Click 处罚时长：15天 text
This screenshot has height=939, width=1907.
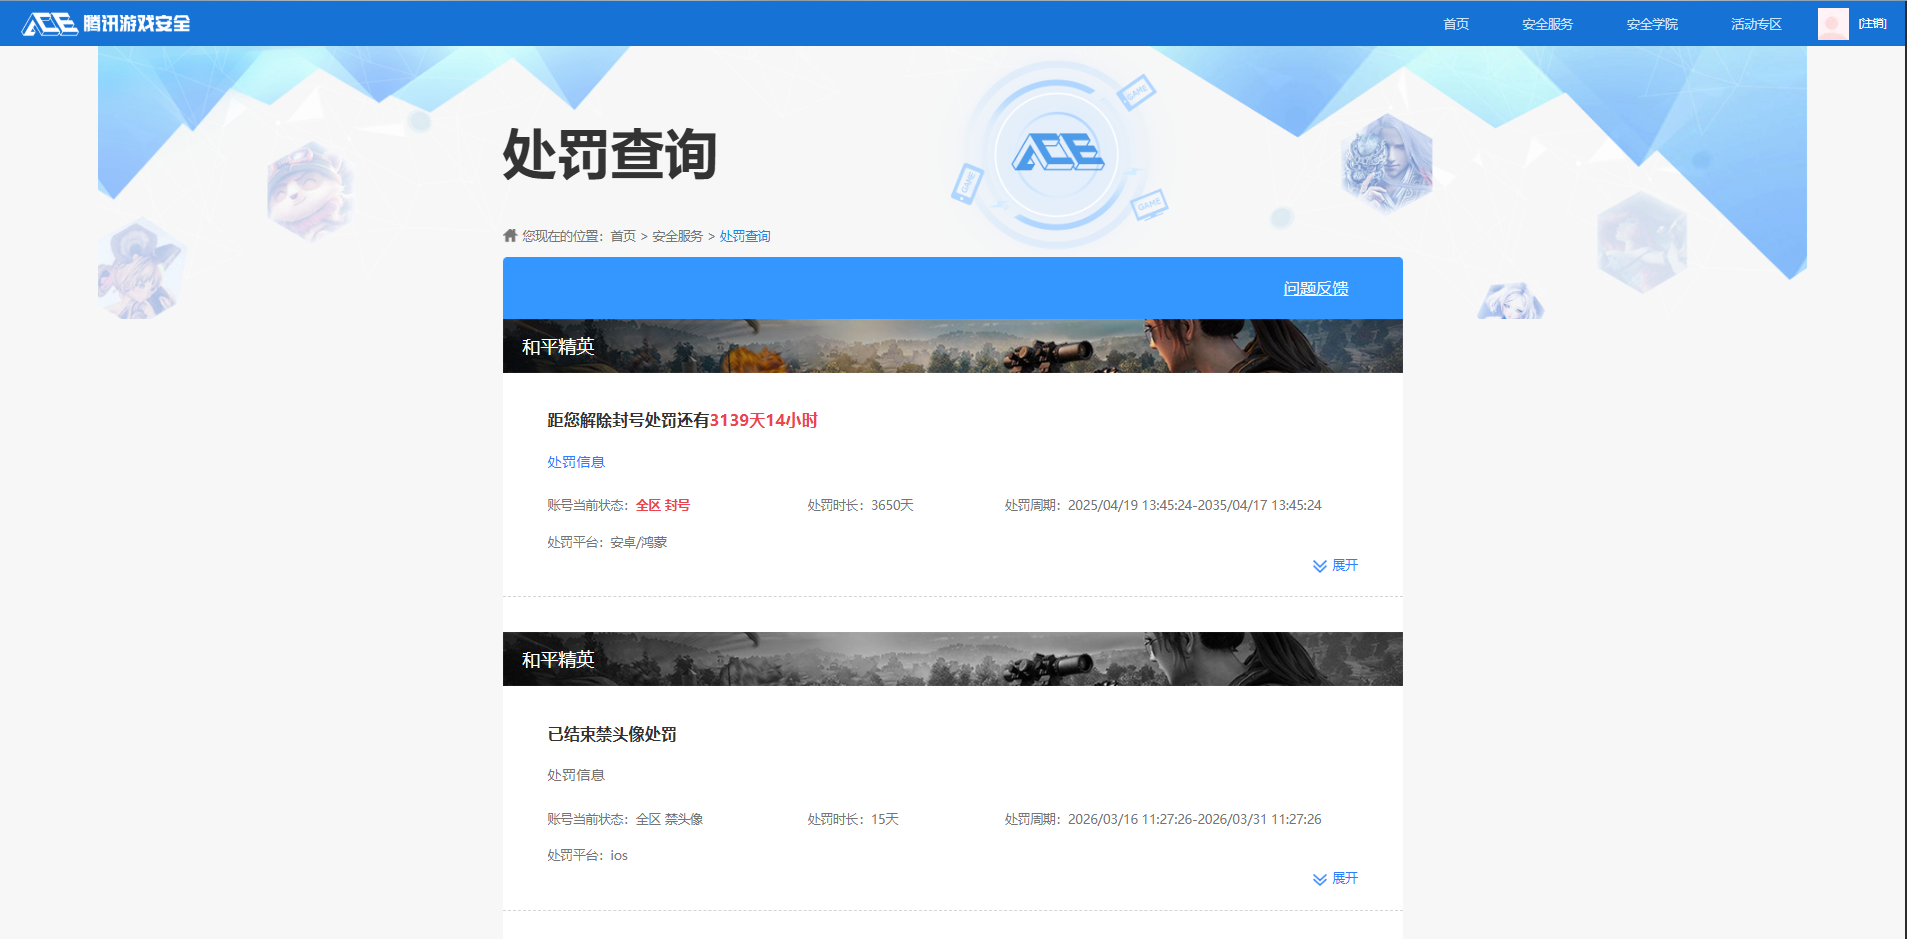(x=853, y=819)
